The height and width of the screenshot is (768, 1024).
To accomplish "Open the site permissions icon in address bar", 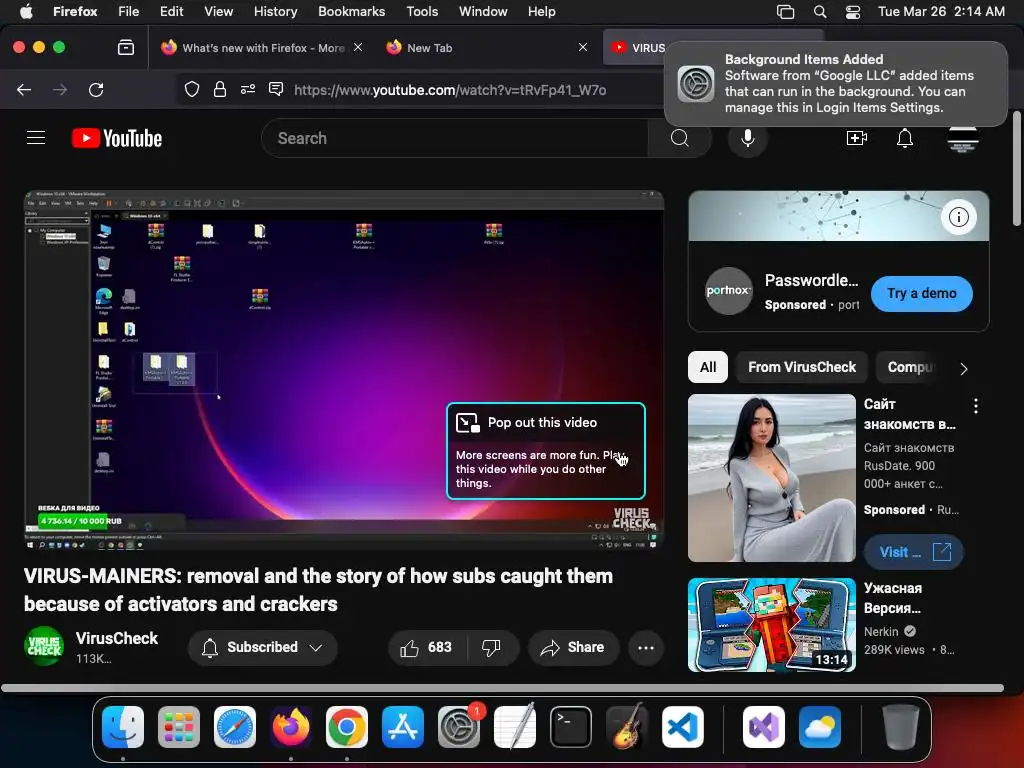I will 248,89.
